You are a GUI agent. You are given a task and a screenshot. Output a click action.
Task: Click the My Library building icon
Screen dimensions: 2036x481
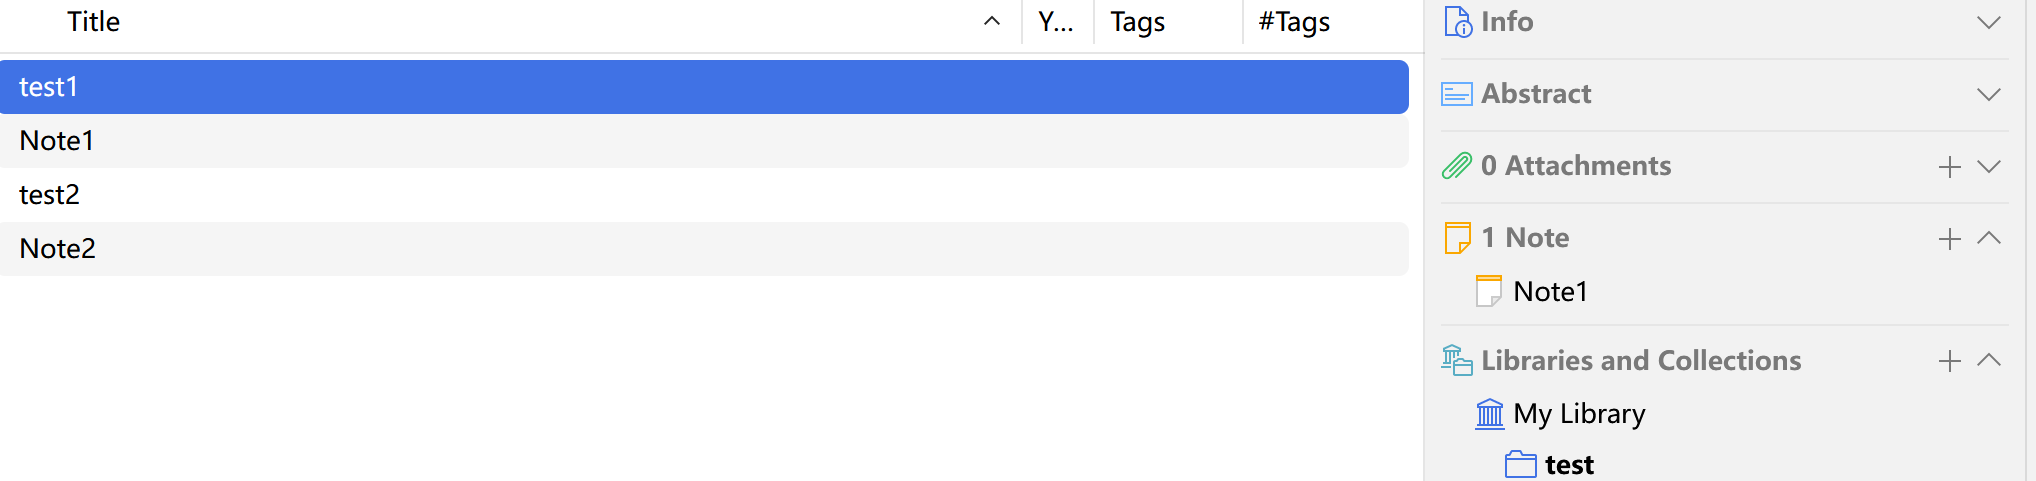(x=1490, y=413)
